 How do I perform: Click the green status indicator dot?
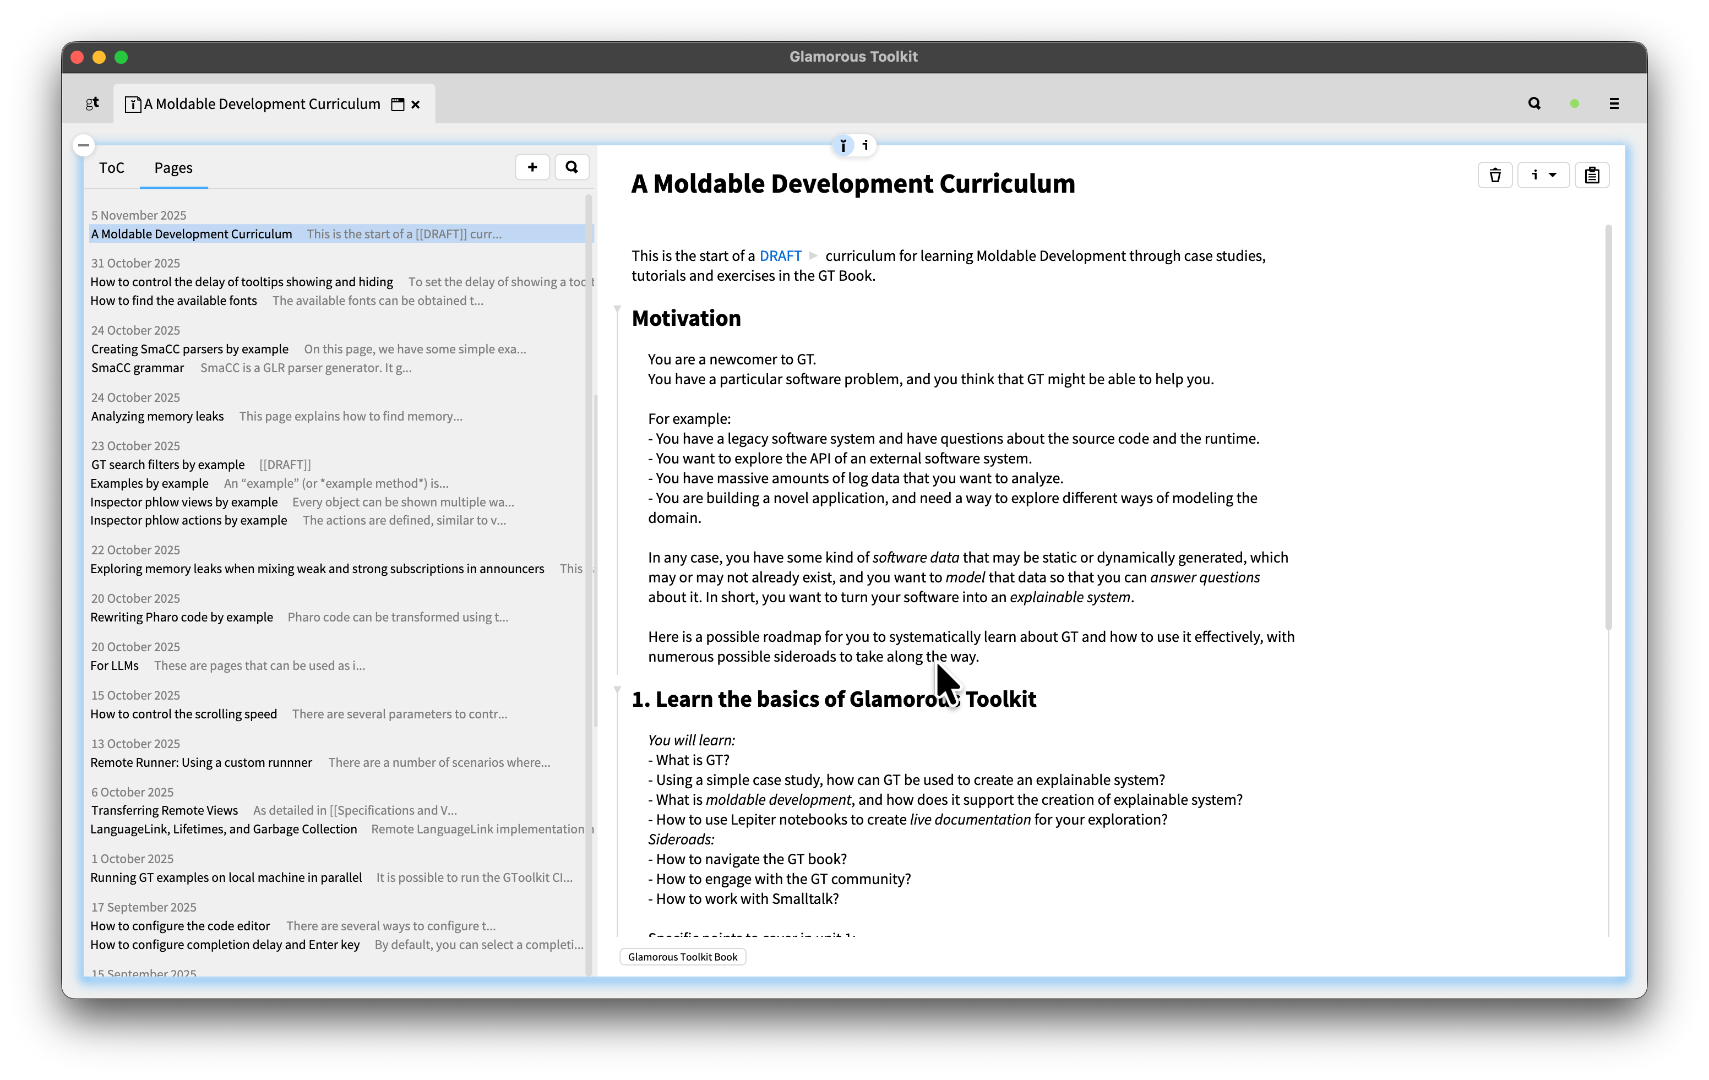(x=1574, y=104)
